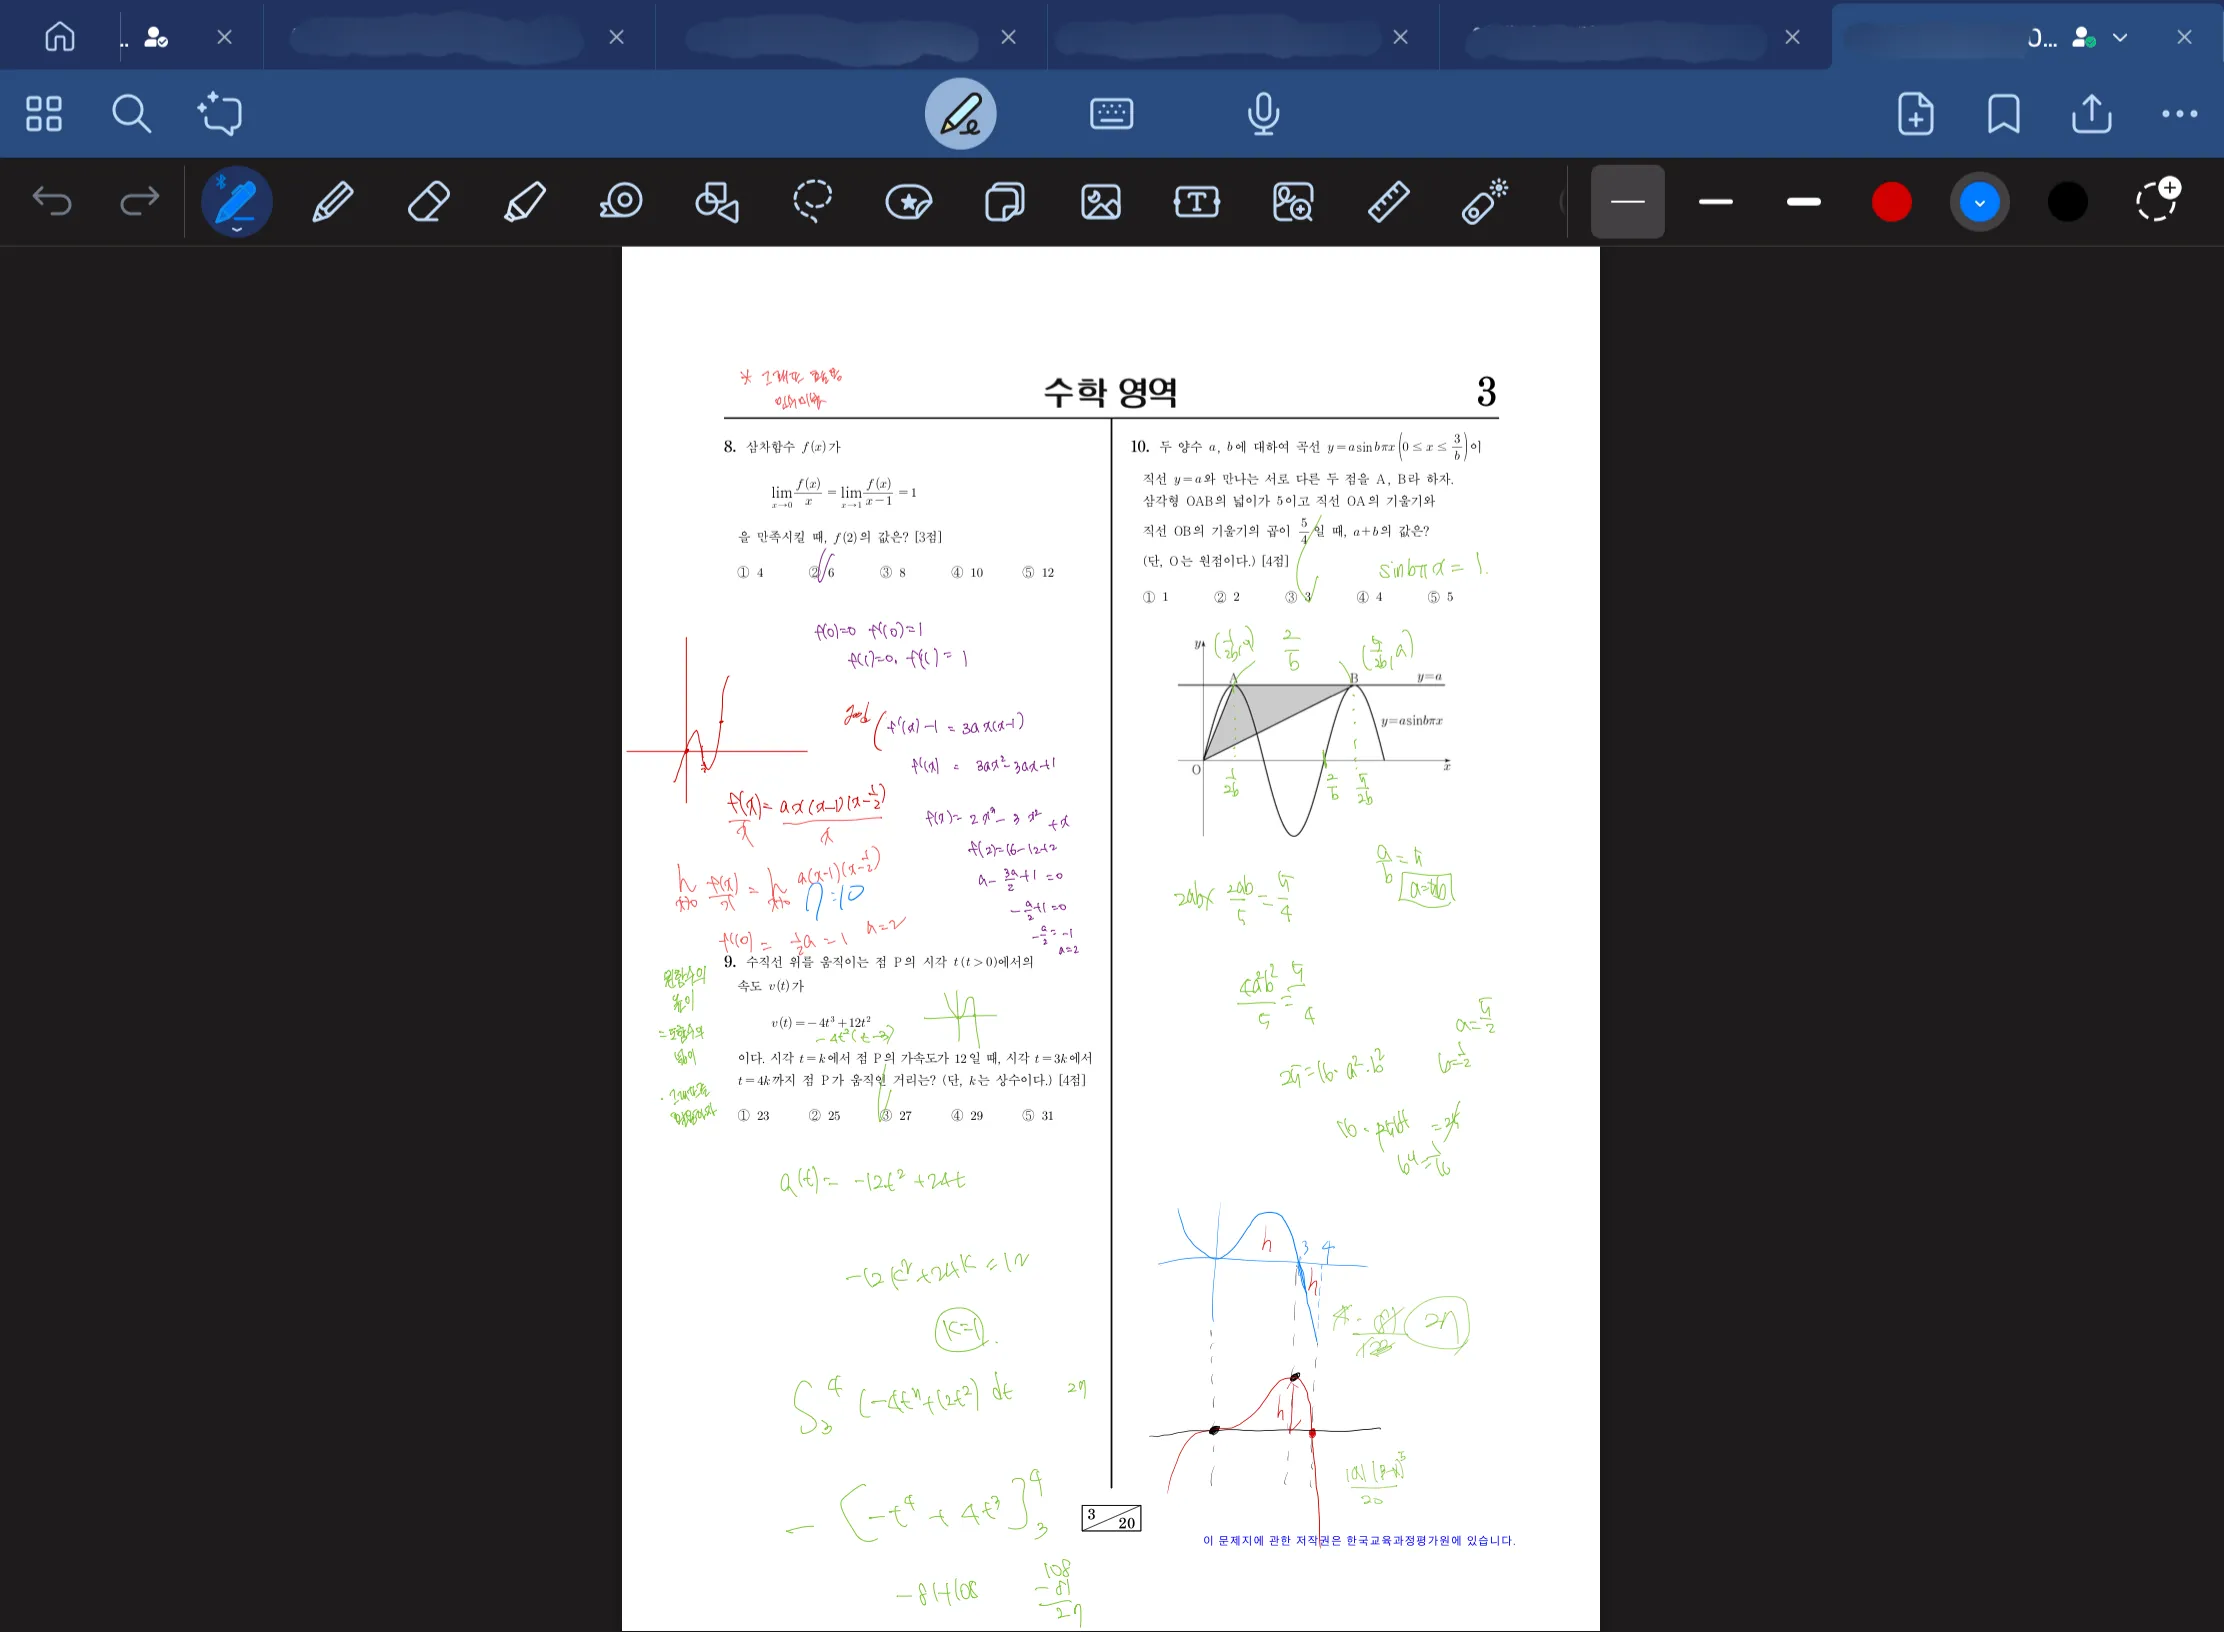Viewport: 2224px width, 1632px height.
Task: Switch to keyboard input mode
Action: pyautogui.click(x=1111, y=114)
